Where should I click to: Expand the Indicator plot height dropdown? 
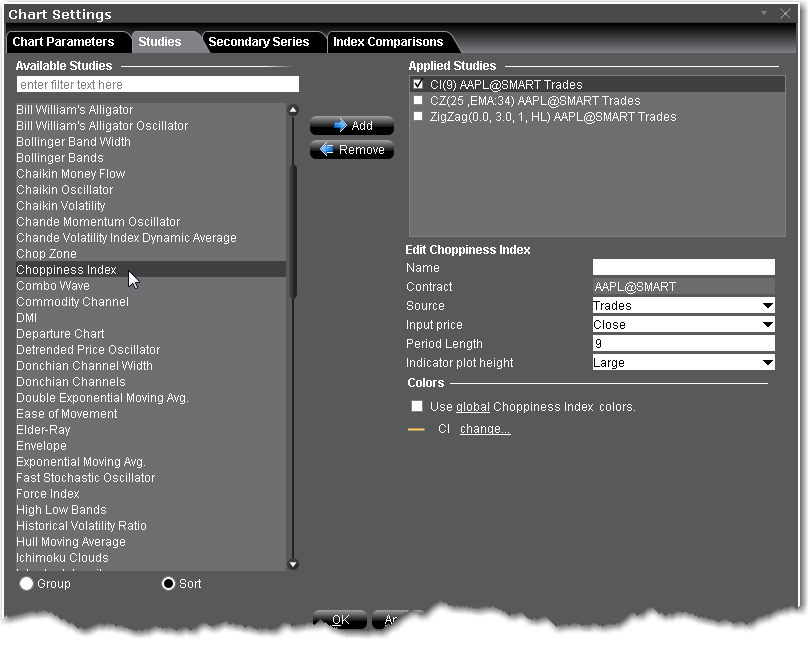click(683, 363)
